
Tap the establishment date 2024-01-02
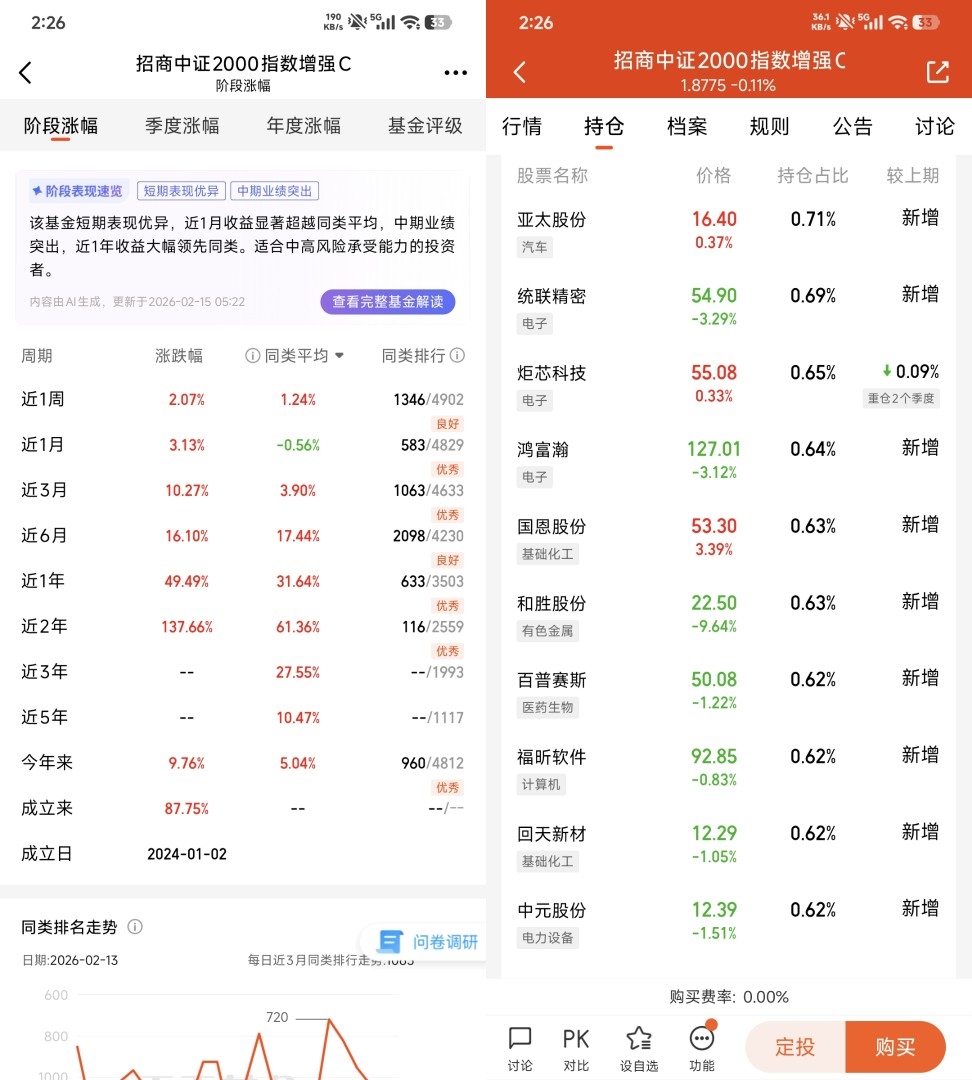187,854
